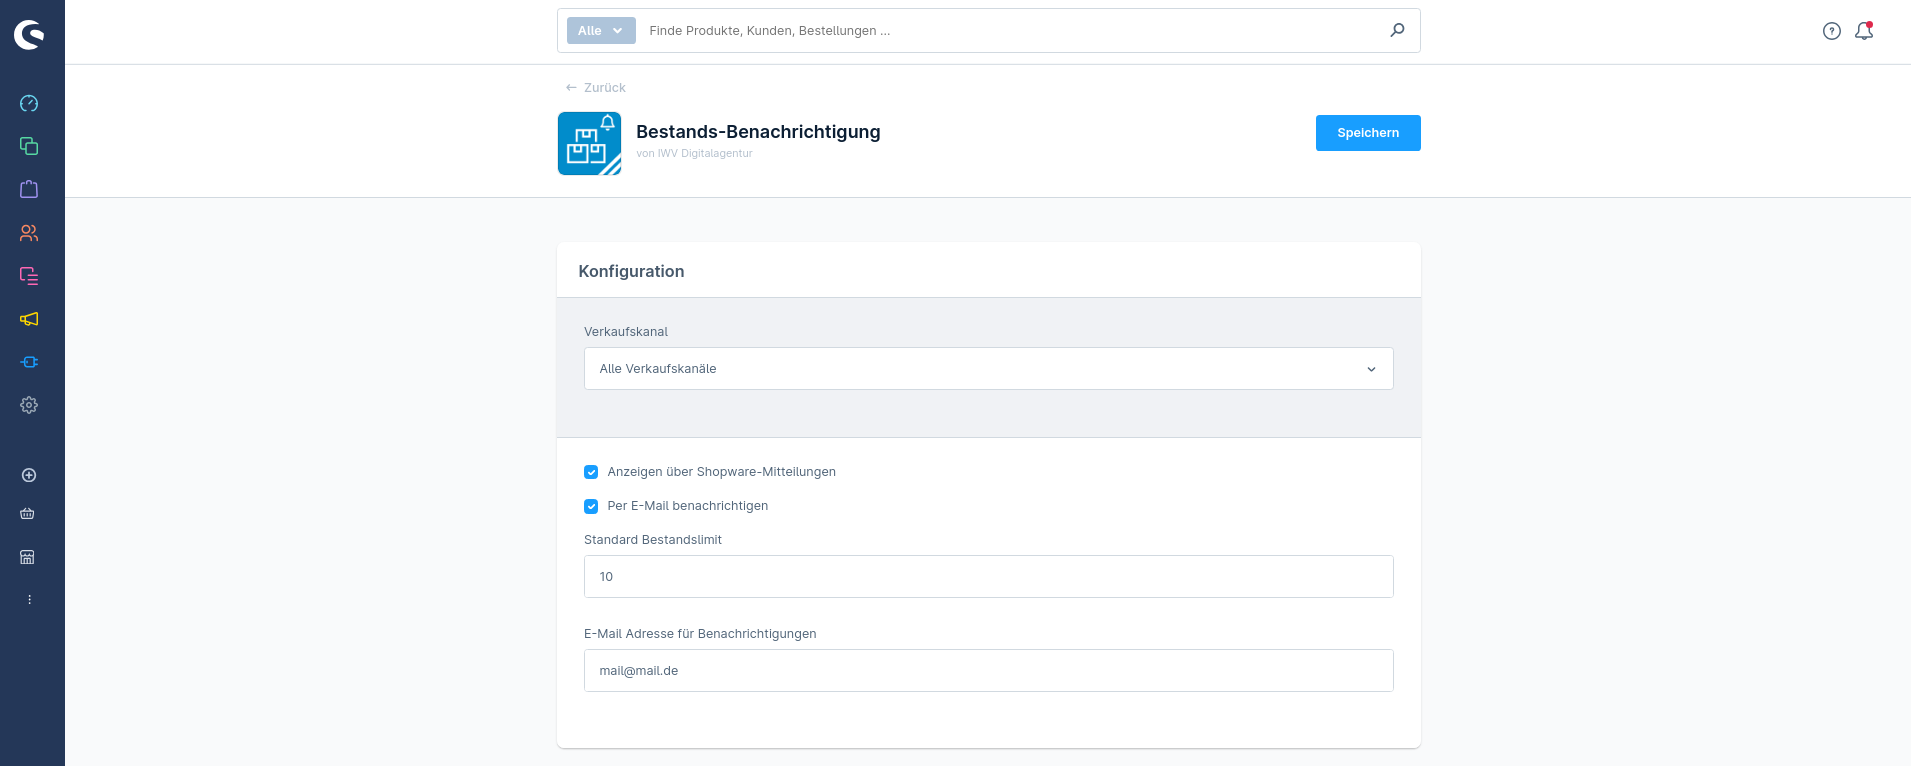Open the Marketing megaphone icon
This screenshot has height=766, width=1911.
point(29,319)
